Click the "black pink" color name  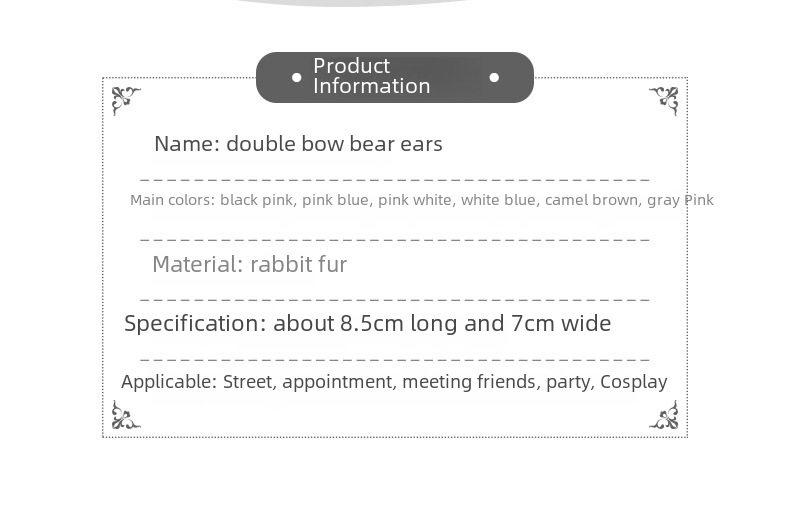pos(256,200)
